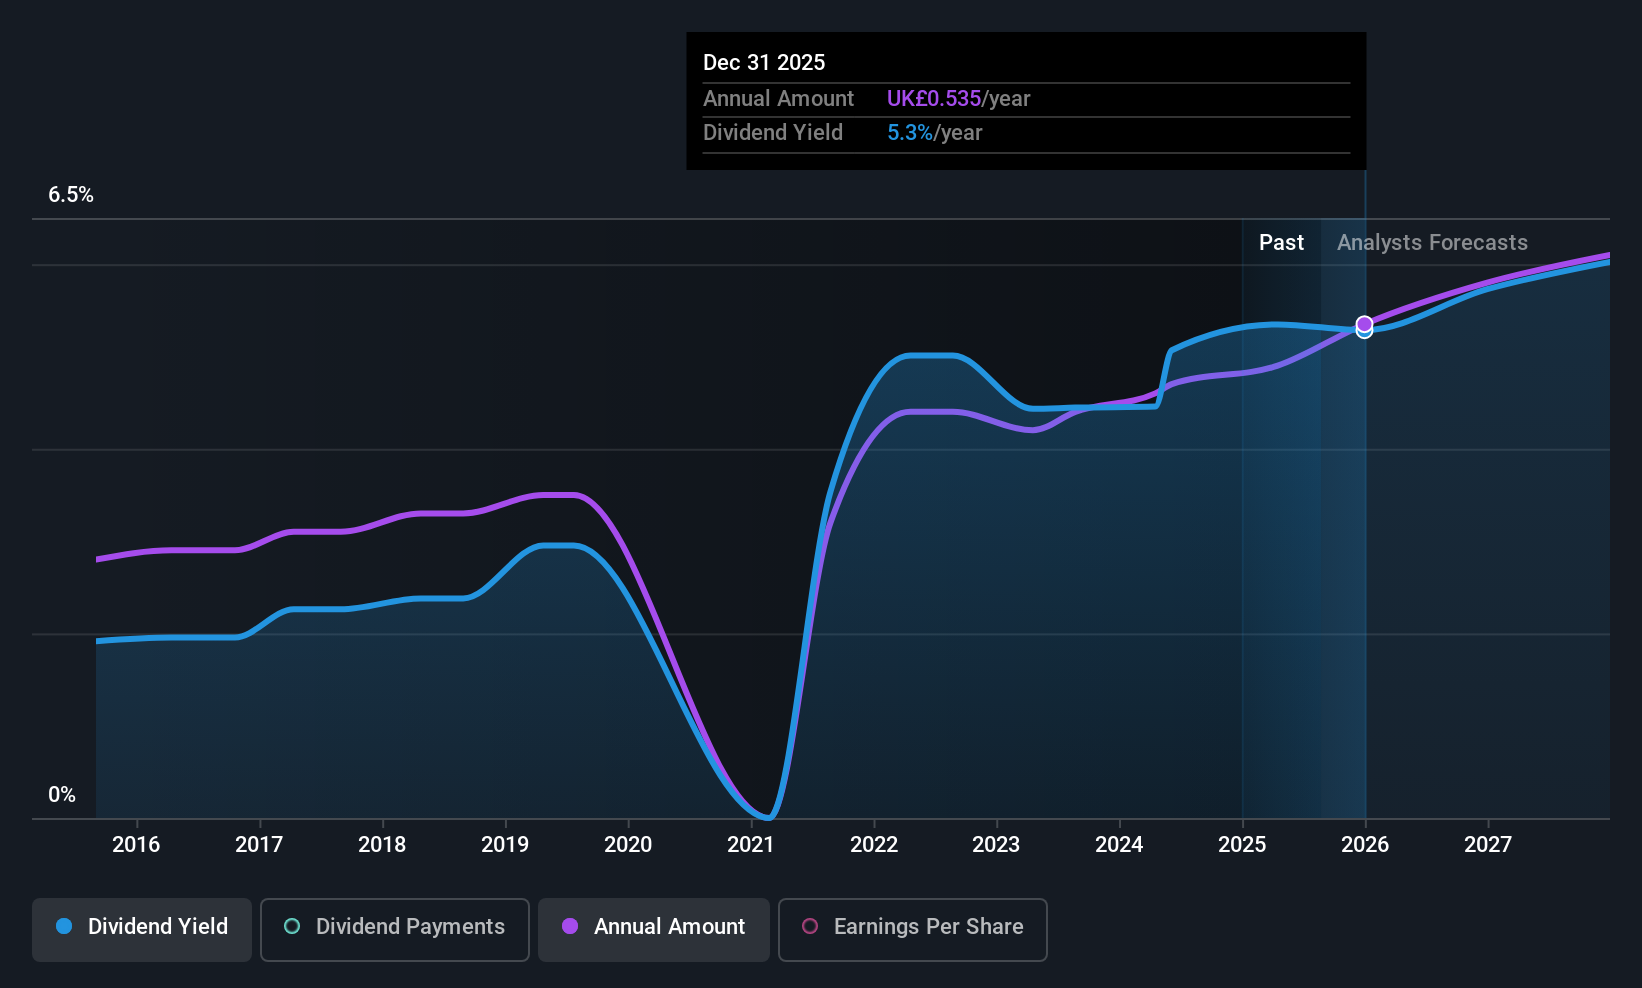Click the Dec 31 2025 tooltip date
This screenshot has height=988, width=1642.
(x=764, y=63)
